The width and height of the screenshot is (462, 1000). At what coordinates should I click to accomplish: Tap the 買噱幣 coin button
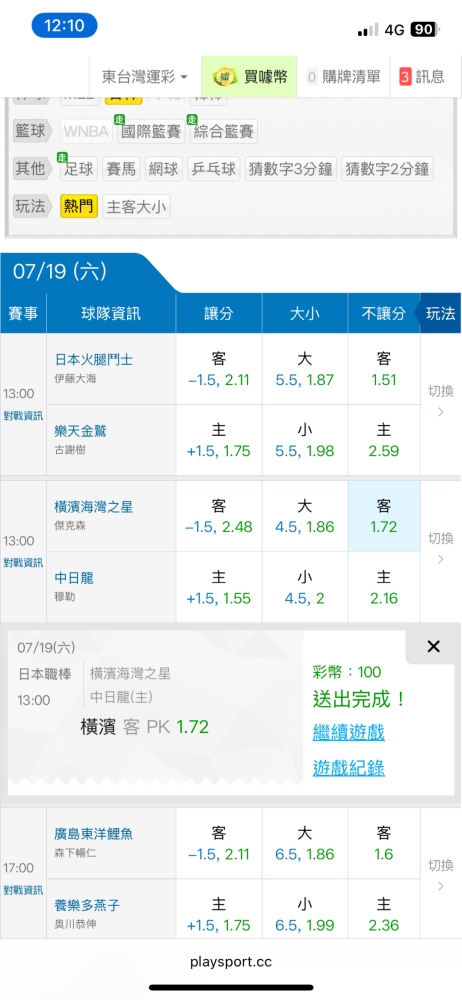(249, 77)
